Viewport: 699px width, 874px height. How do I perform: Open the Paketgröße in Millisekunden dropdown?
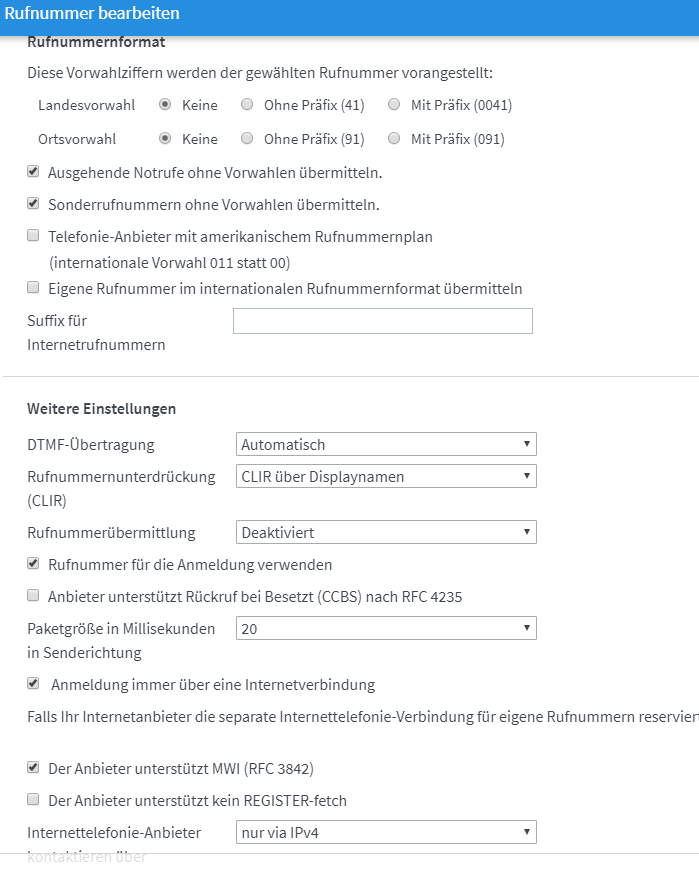tap(387, 628)
